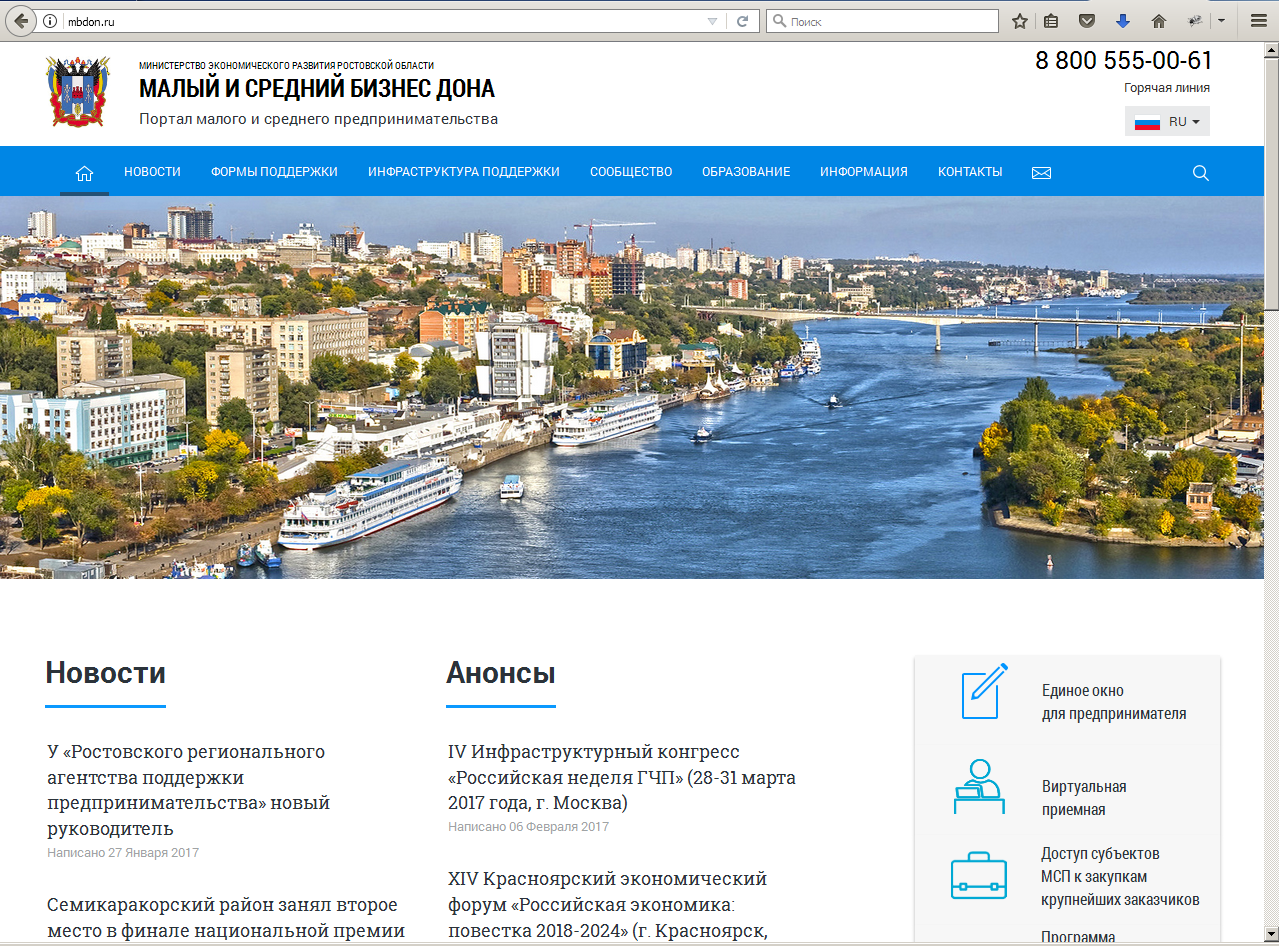1279x946 pixels.
Task: Open announcement XIV Красноярский экономический форум
Action: (607, 905)
